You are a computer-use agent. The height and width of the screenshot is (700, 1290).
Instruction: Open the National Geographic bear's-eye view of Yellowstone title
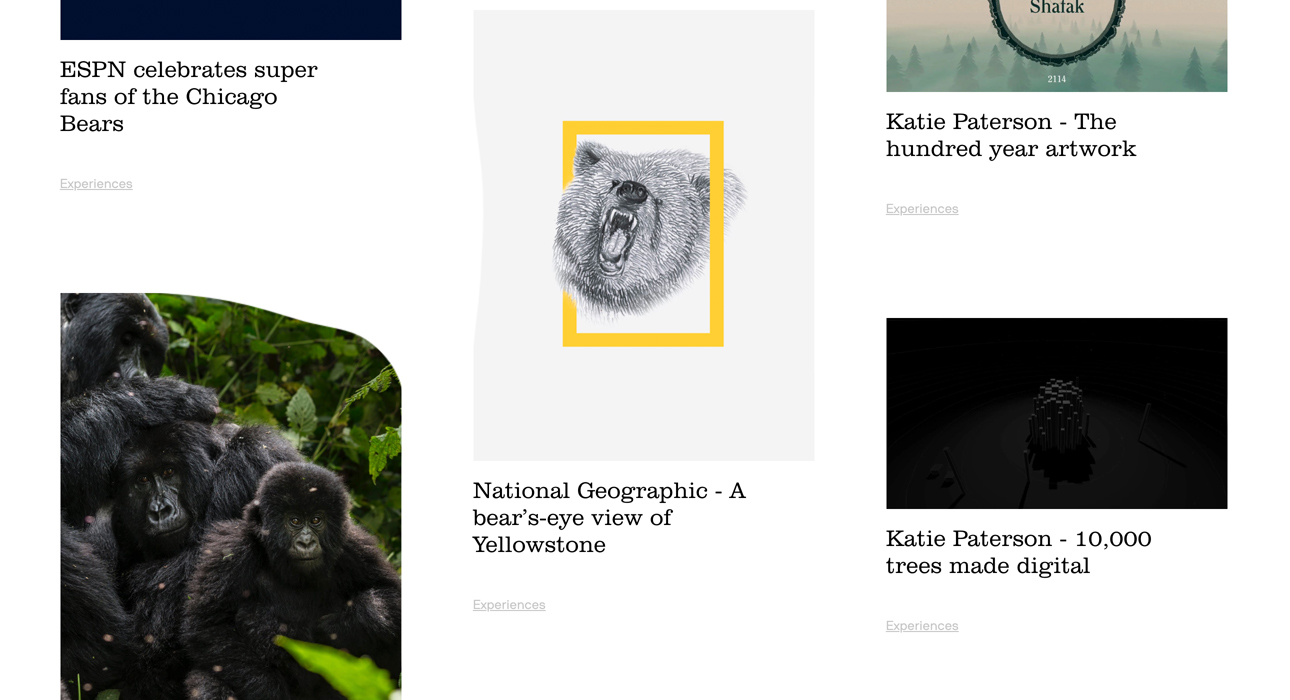pos(609,518)
